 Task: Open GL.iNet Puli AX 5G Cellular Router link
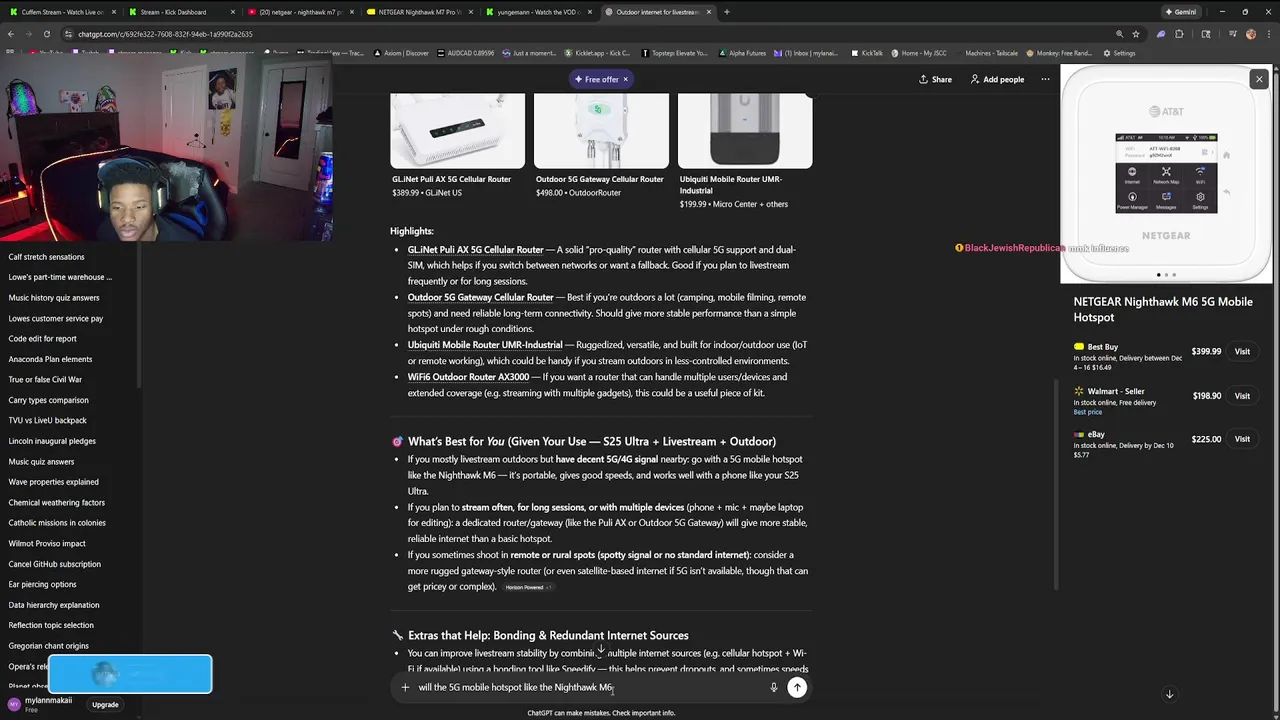tap(475, 250)
